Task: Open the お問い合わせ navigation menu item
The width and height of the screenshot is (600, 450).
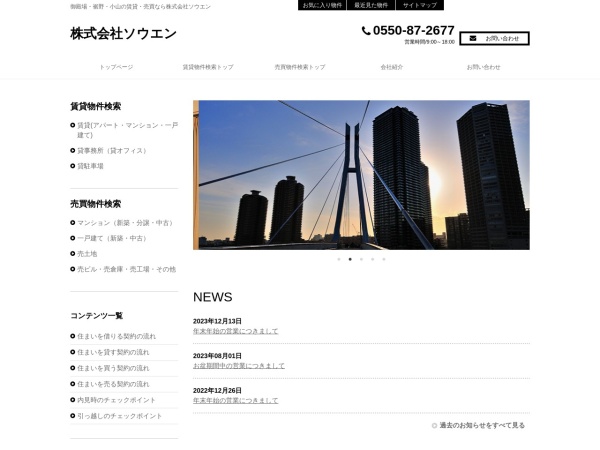Action: coord(484,67)
